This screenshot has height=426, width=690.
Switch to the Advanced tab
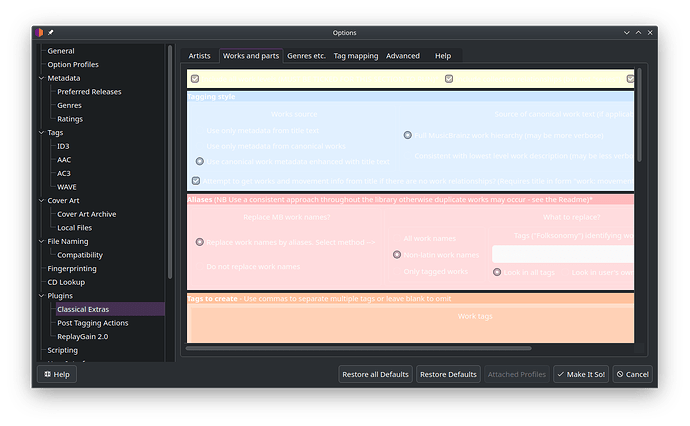(403, 56)
